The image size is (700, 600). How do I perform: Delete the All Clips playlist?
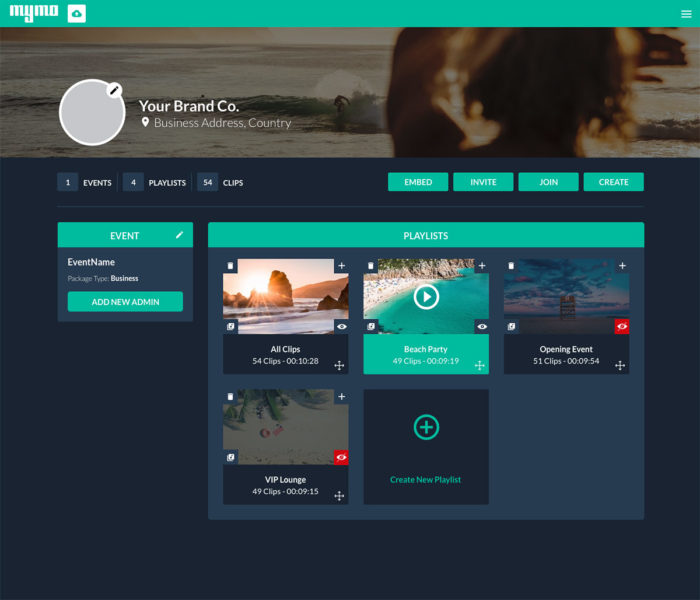230,266
